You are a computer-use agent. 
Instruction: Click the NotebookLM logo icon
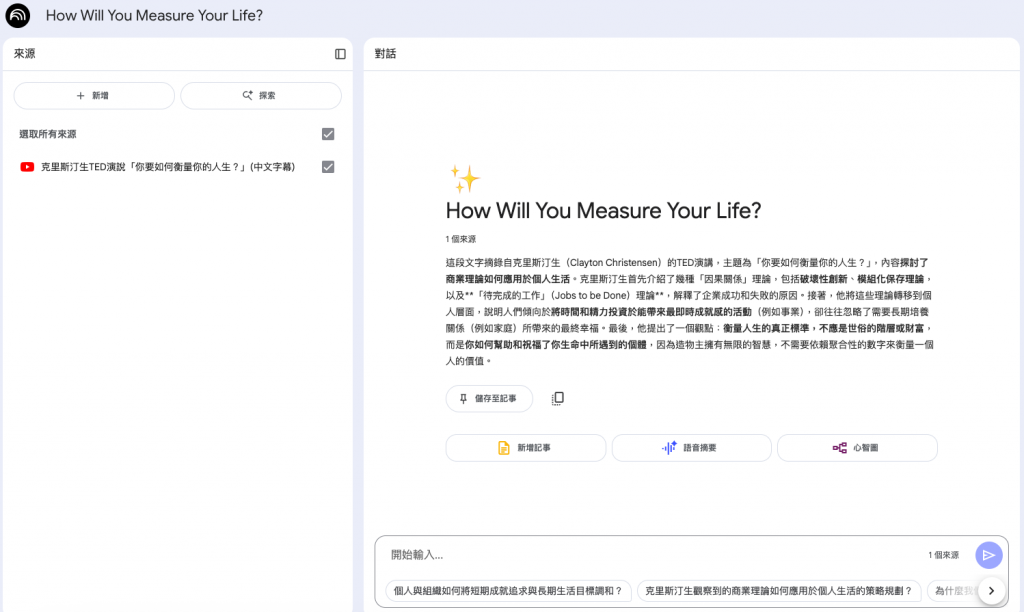point(18,15)
